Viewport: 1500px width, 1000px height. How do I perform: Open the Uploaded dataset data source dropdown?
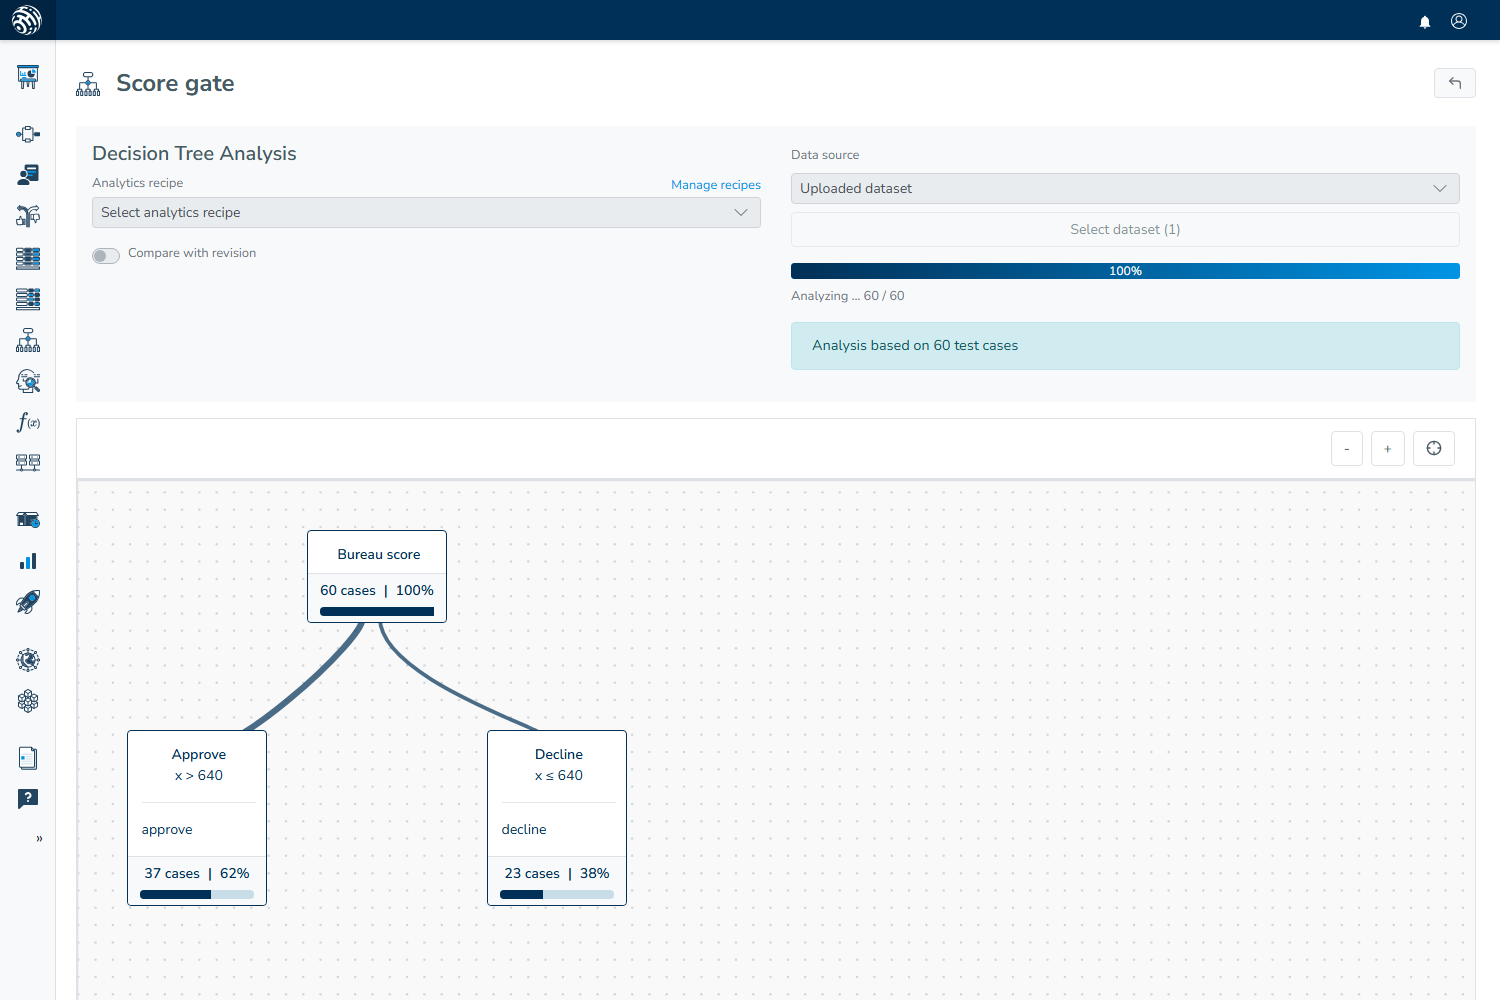(1125, 188)
